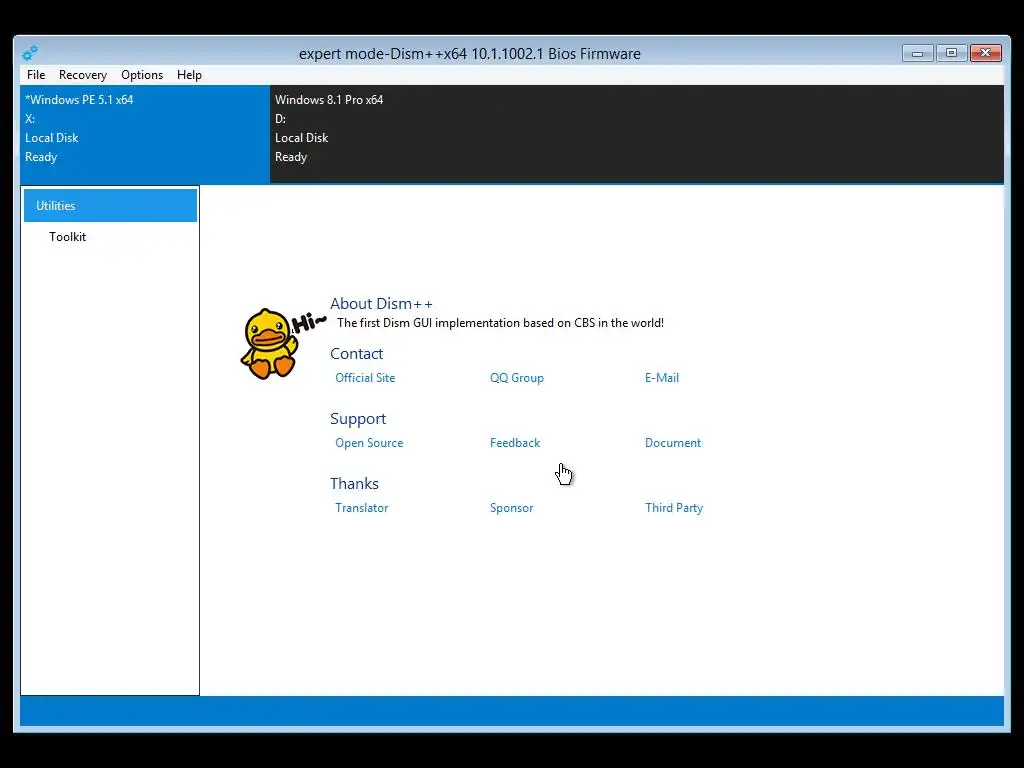The width and height of the screenshot is (1024, 768).
Task: Open the Official Site link
Action: [365, 378]
